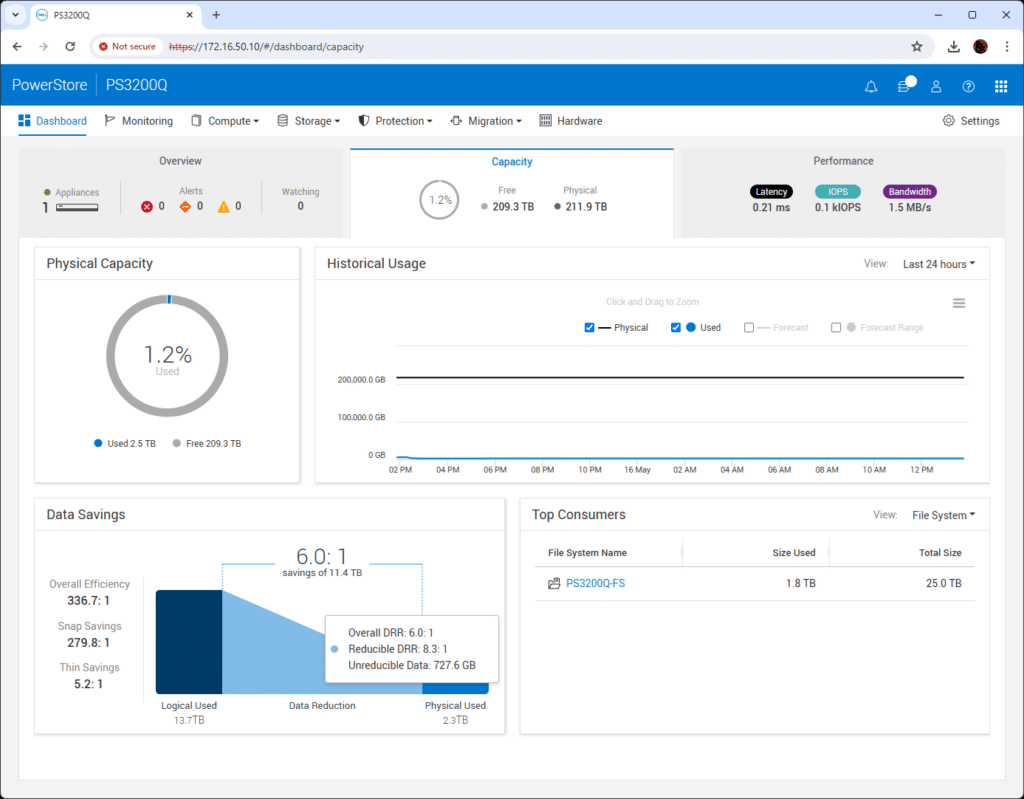
Task: Click the Free 209.3 TB legend entry
Action: pos(207,444)
